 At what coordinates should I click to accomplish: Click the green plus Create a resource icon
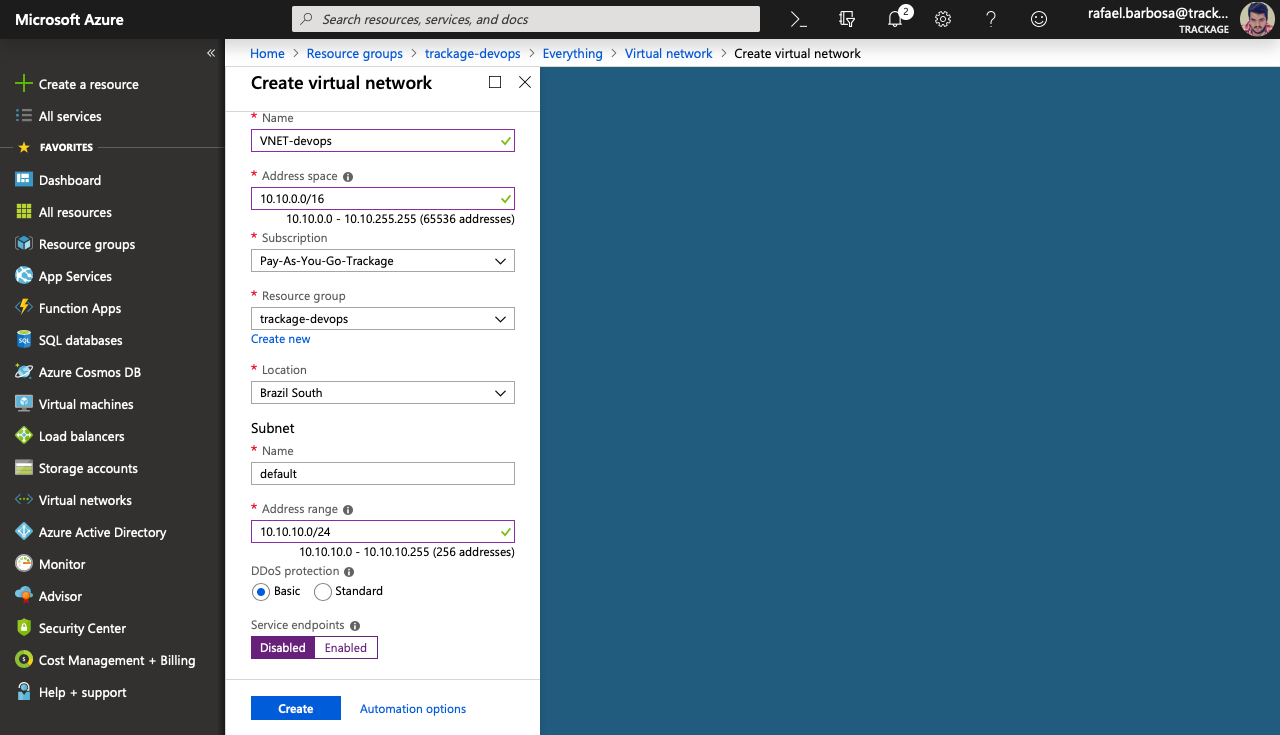tap(24, 84)
